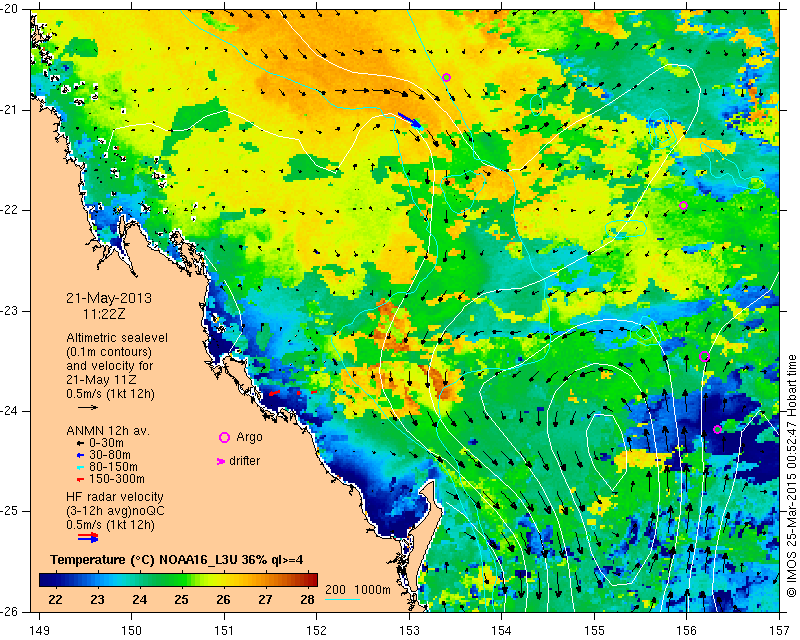Select the 'Temperature (°C) NOAA16_L3U' colorbar title
This screenshot has height=640, width=800.
(144, 560)
